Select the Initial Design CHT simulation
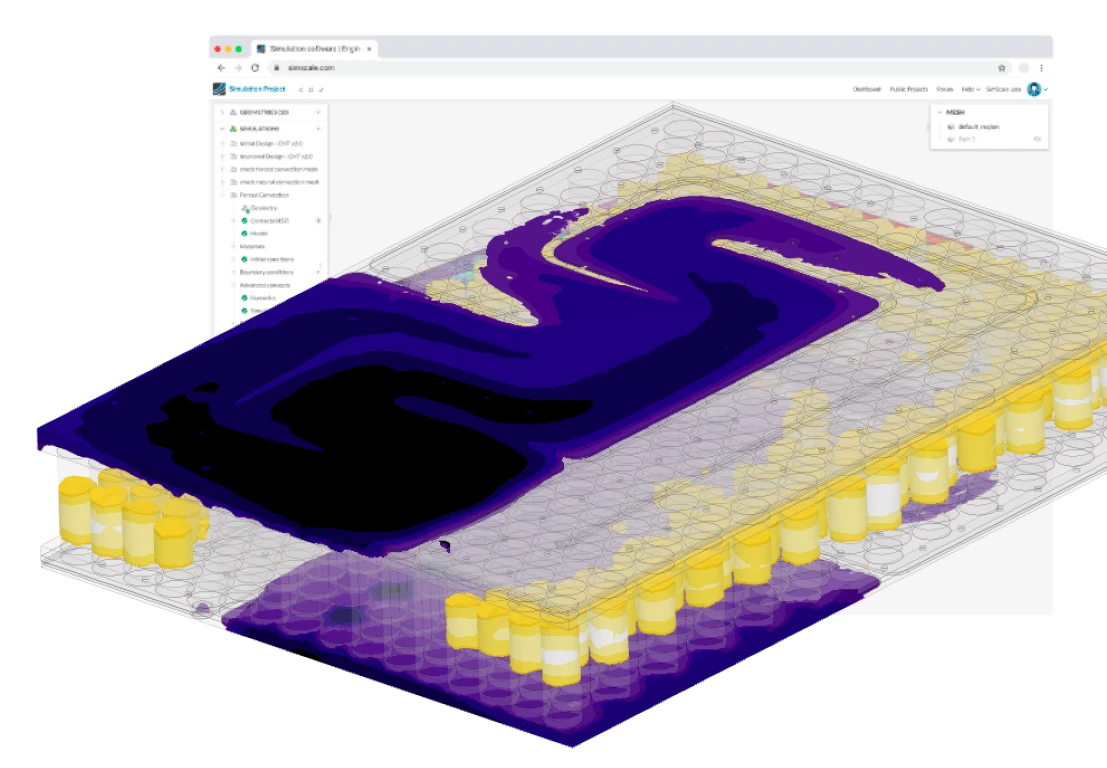 tap(271, 143)
